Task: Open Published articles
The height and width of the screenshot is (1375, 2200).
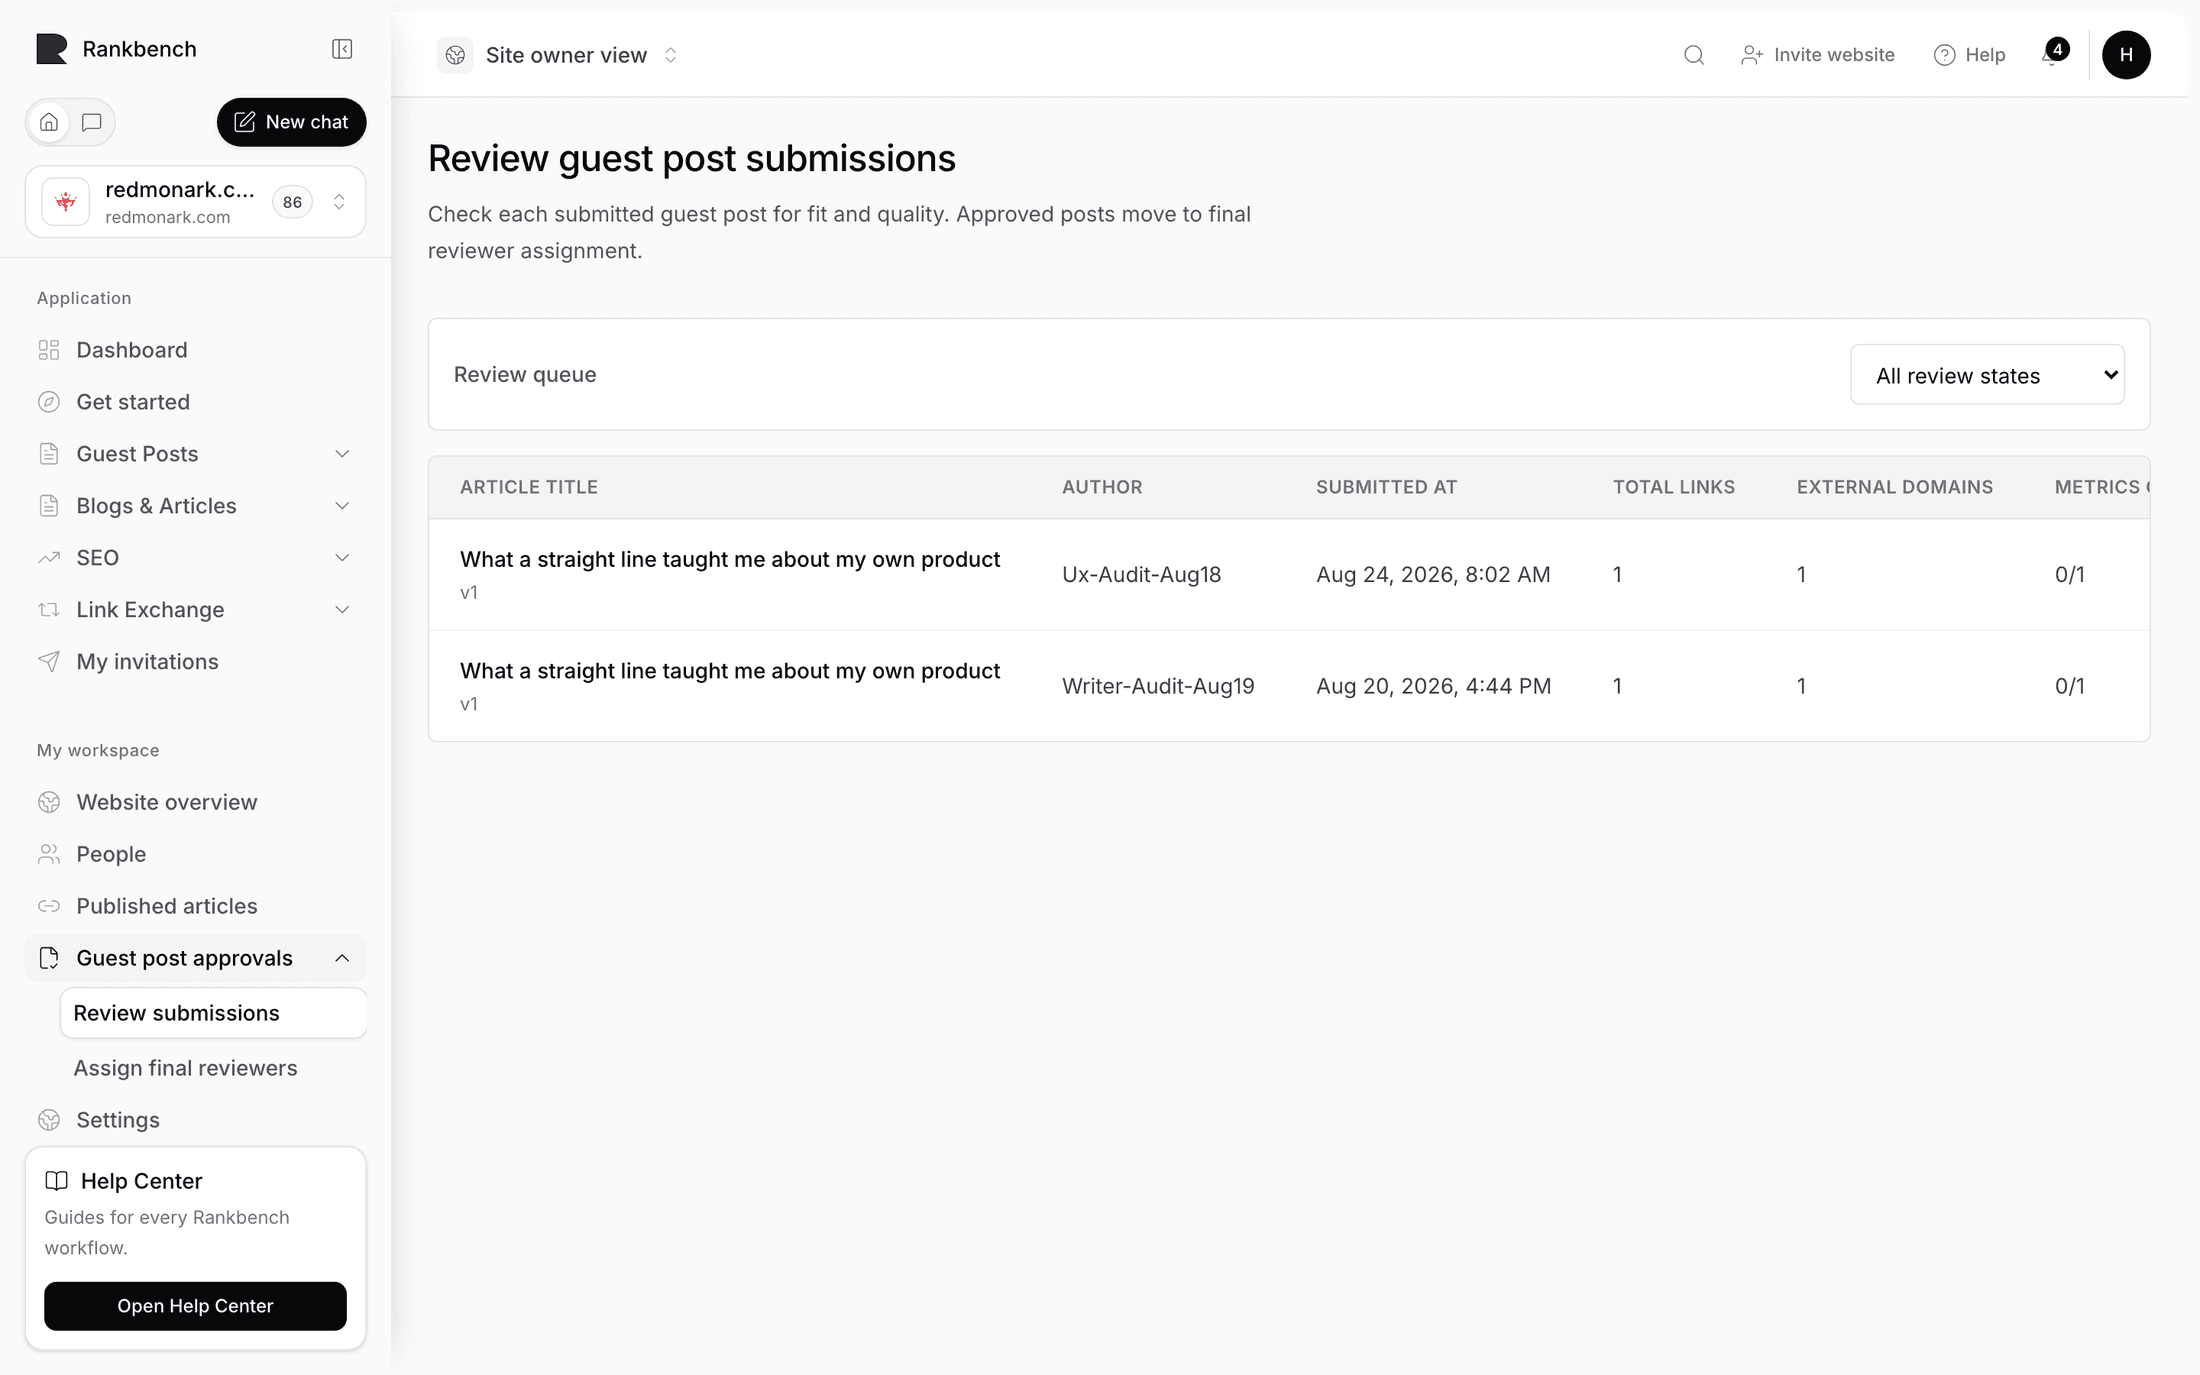Action: [x=195, y=906]
